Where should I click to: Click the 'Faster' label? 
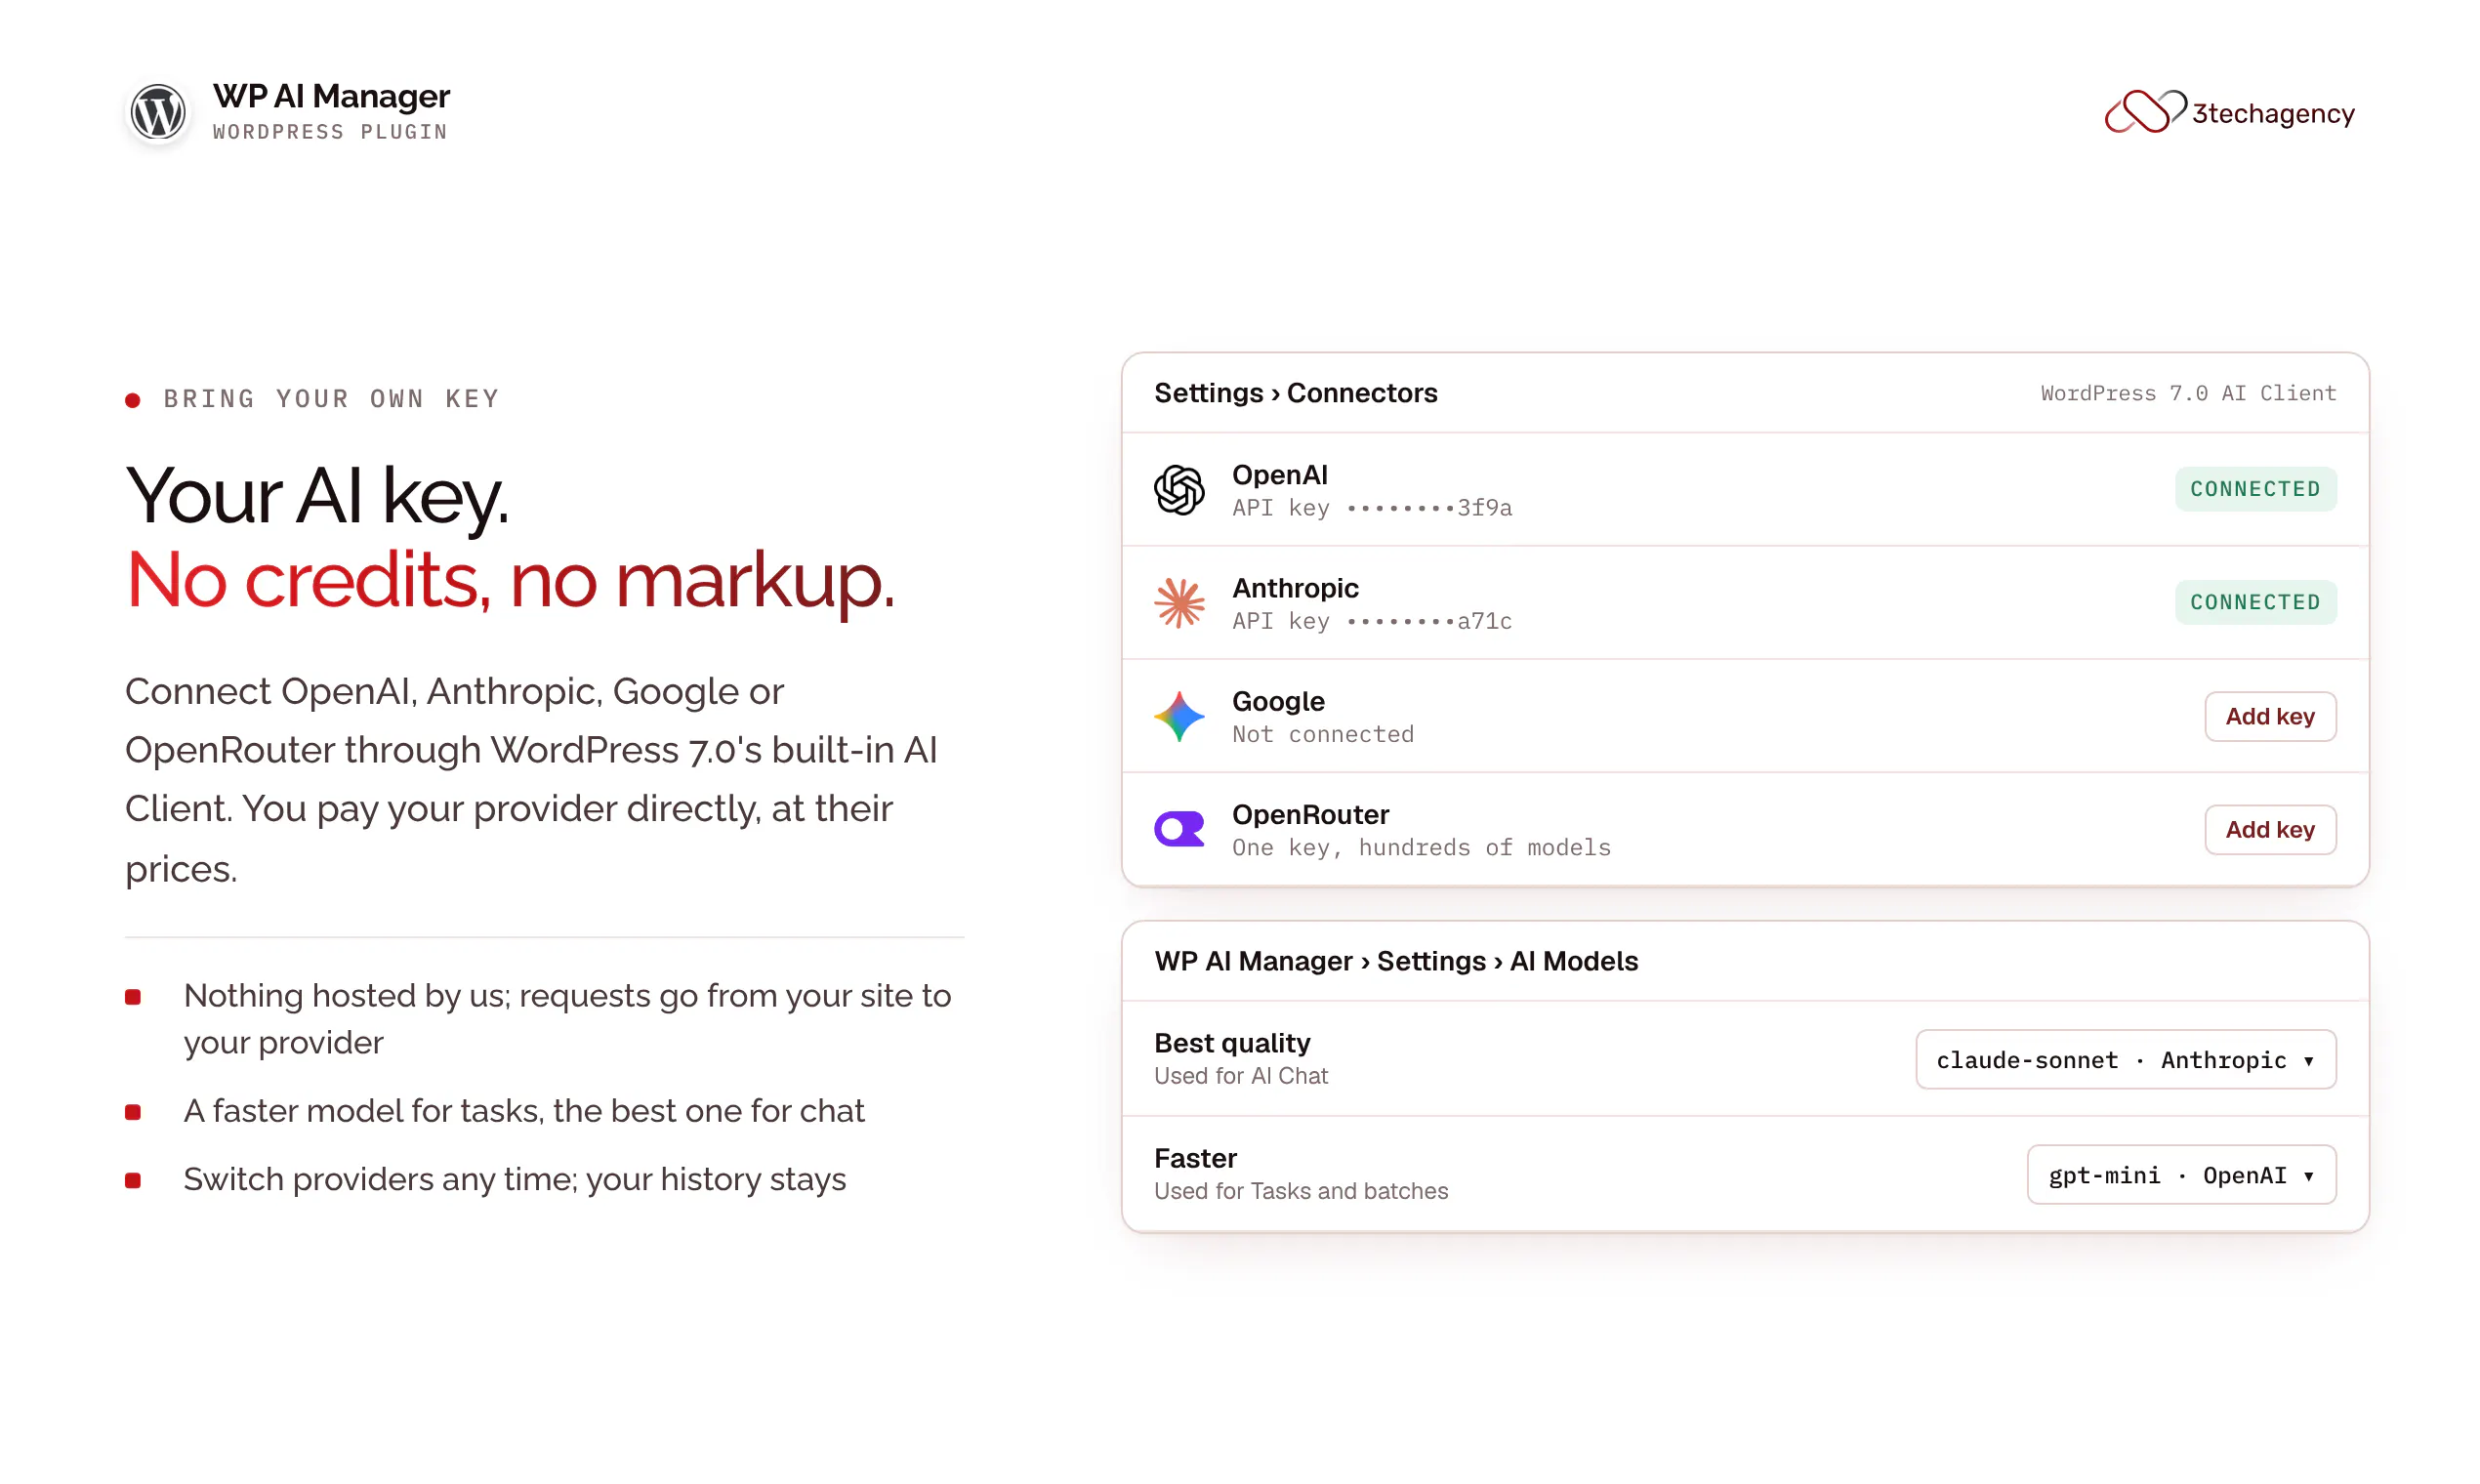click(1195, 1158)
